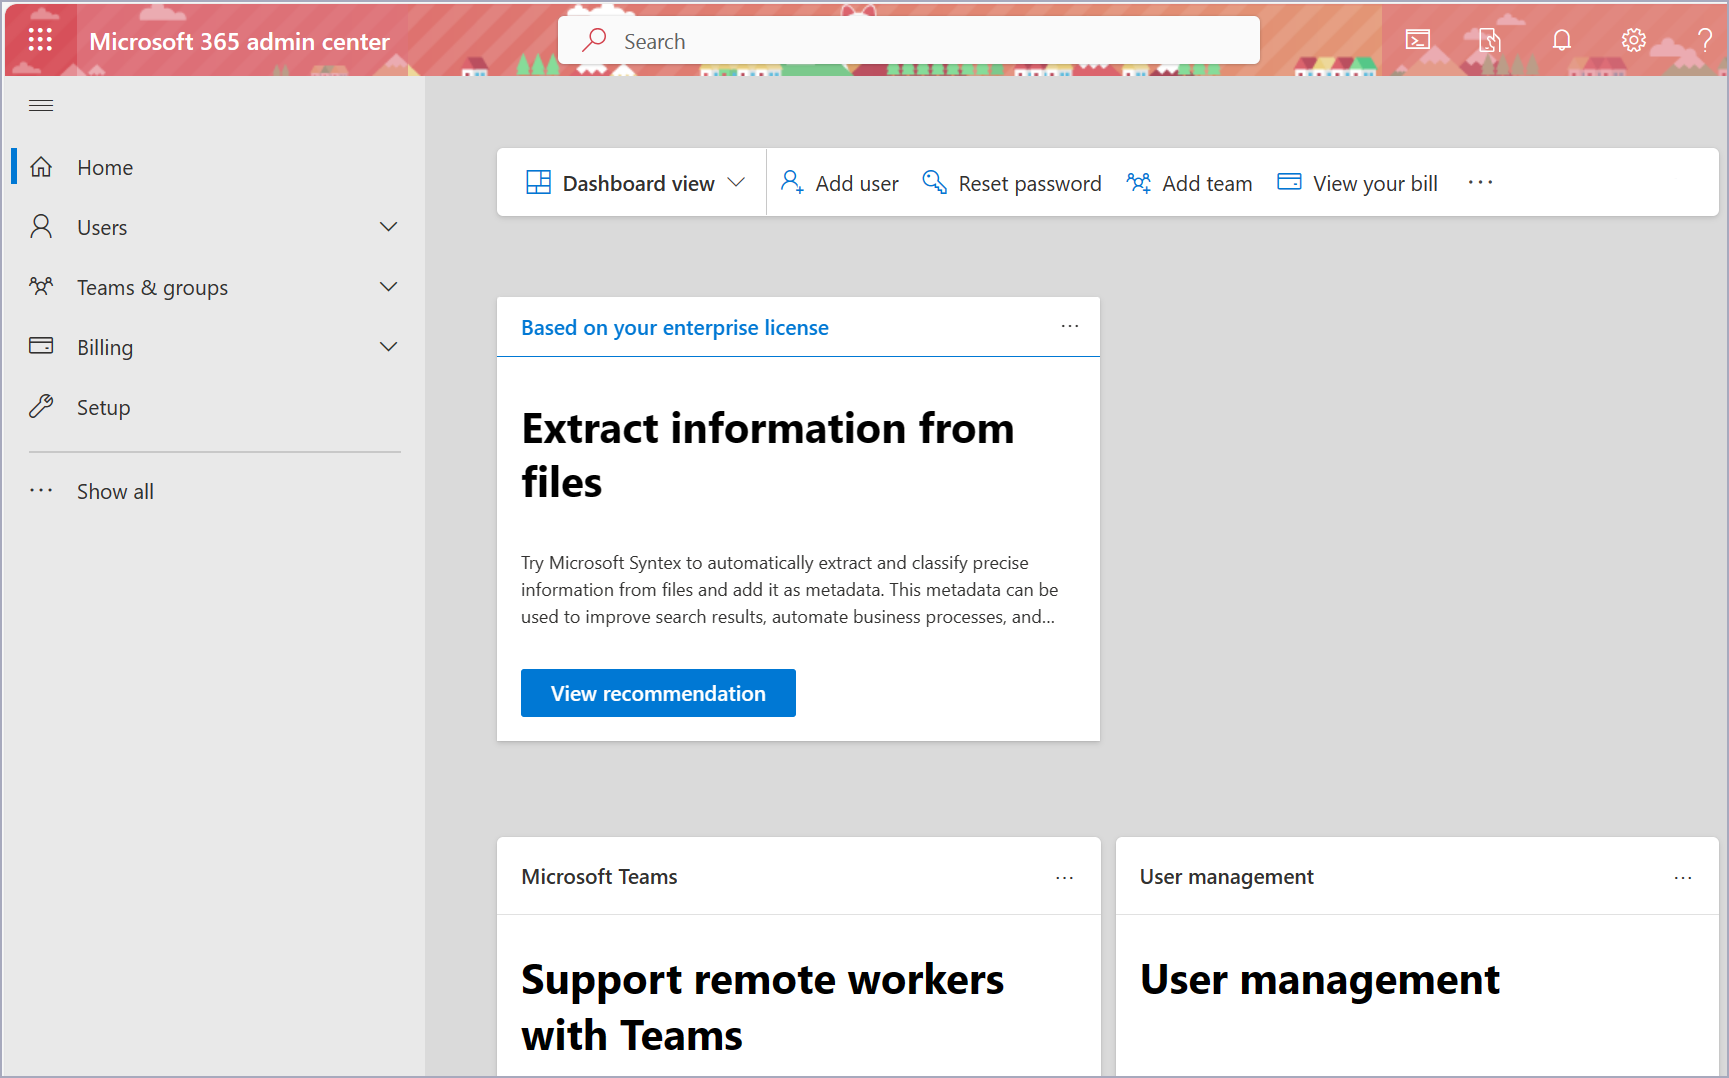Viewport: 1729px width, 1078px height.
Task: Open the app launcher waffle icon
Action: [40, 40]
